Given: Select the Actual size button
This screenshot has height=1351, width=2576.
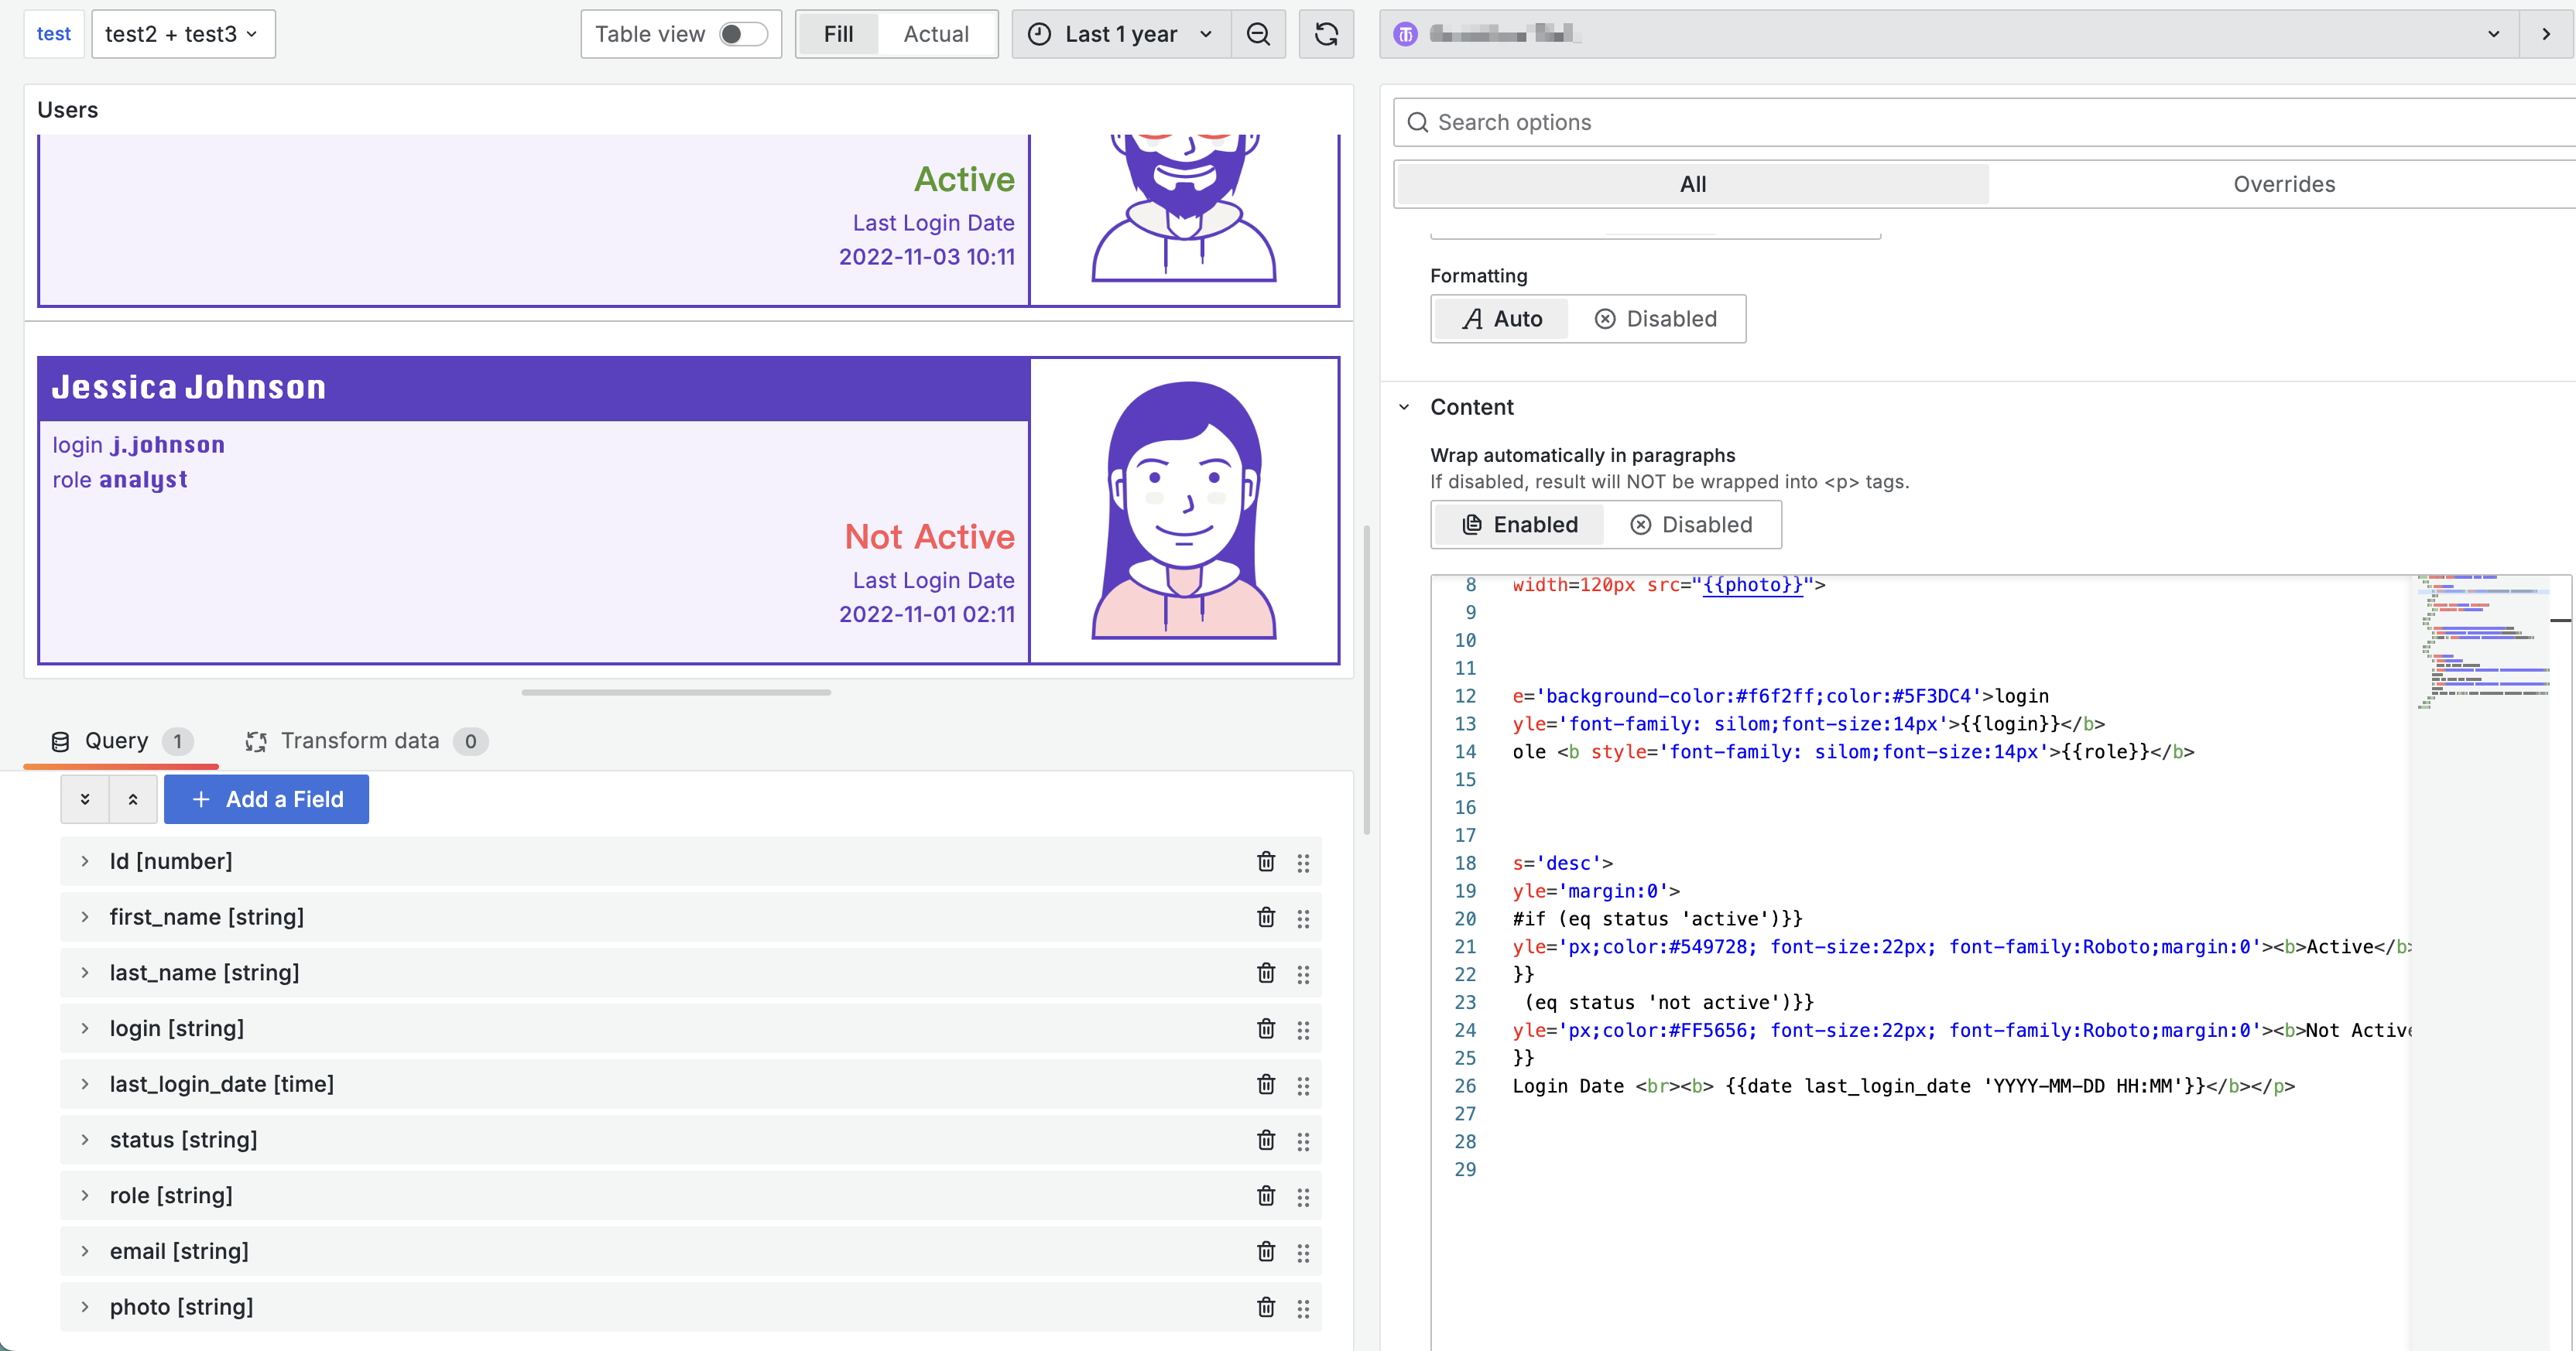Looking at the screenshot, I should tap(935, 34).
